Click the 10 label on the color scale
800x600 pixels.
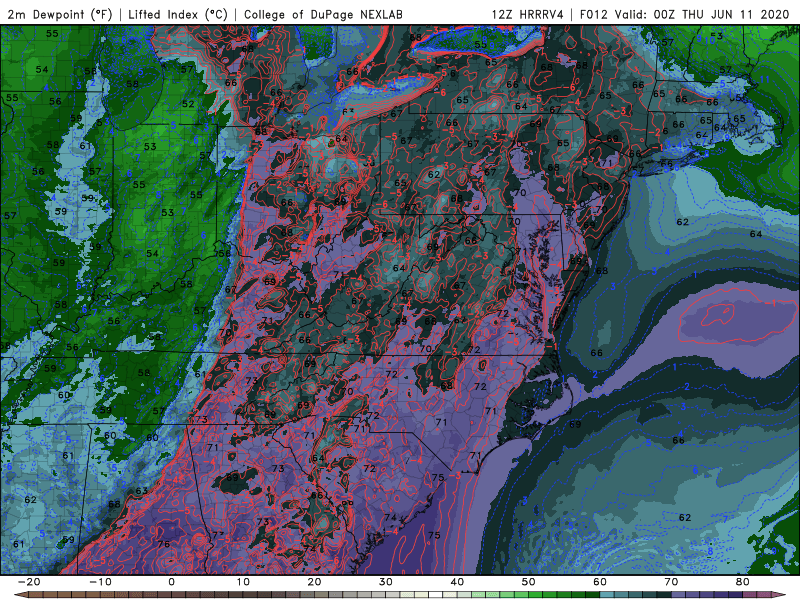point(243,582)
